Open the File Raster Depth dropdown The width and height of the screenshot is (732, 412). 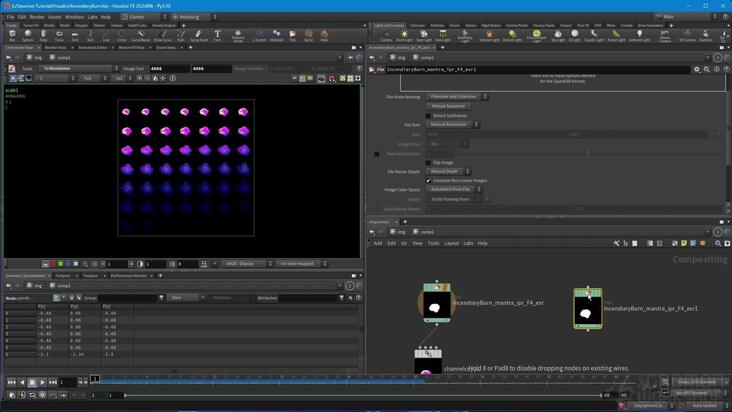448,171
